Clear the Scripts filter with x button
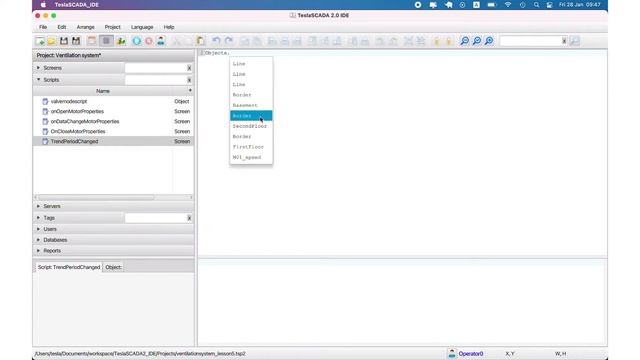Image resolution: width=640 pixels, height=360 pixels. click(x=189, y=80)
